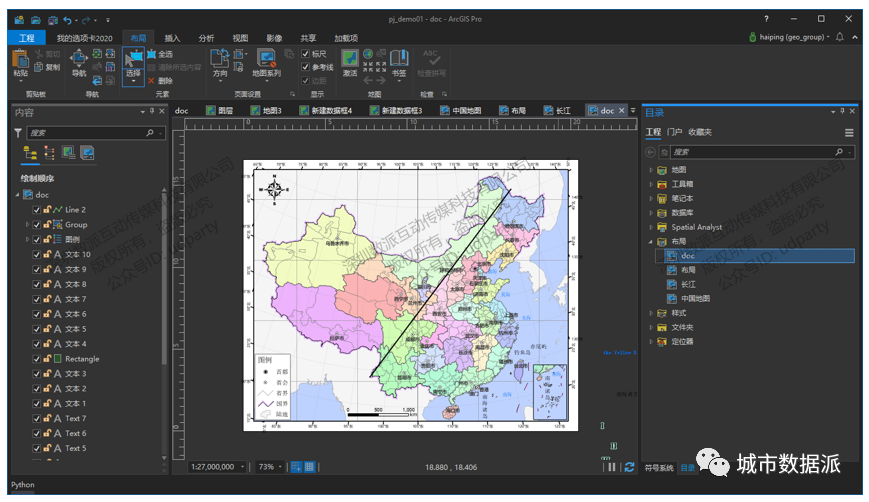Uncheck visibility of 文本 10 element

[x=37, y=255]
